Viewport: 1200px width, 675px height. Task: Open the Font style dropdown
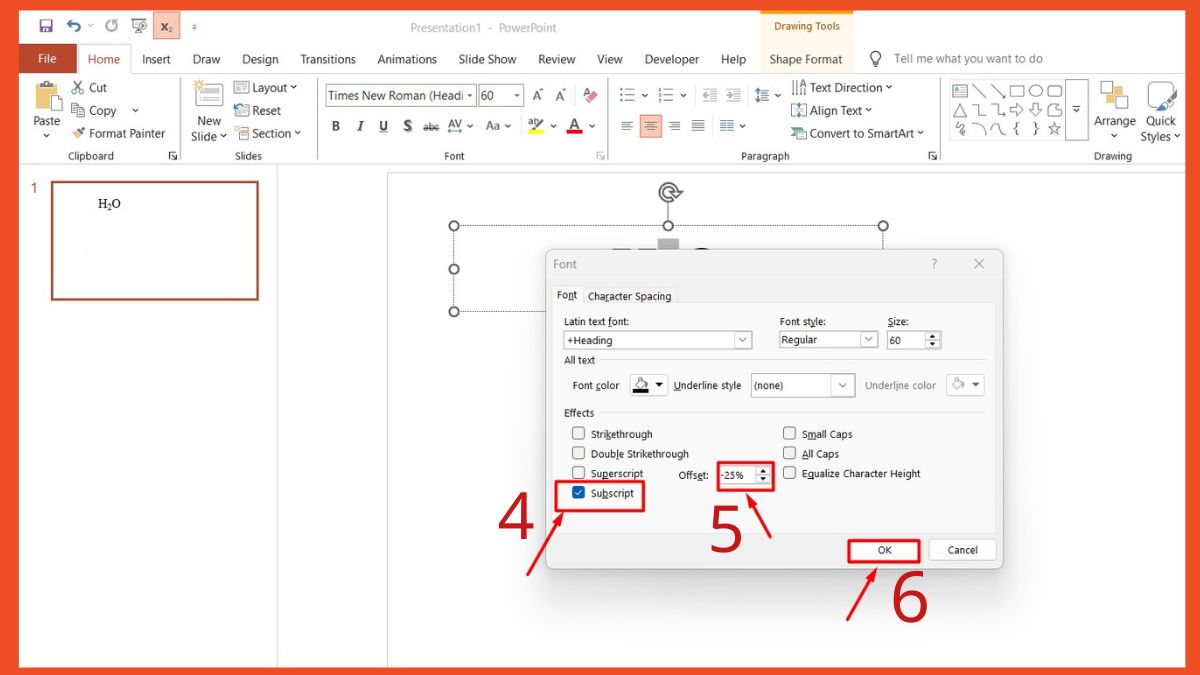(x=869, y=340)
